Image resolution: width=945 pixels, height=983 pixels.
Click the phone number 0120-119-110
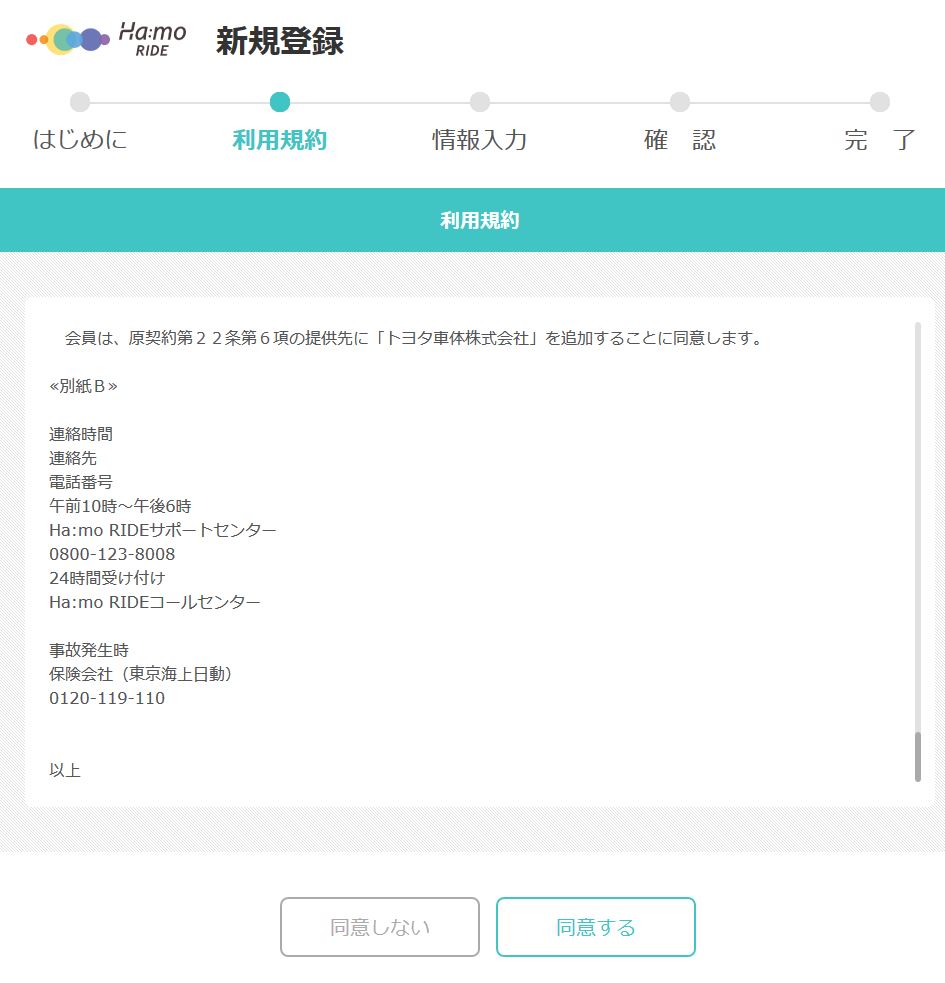(107, 698)
